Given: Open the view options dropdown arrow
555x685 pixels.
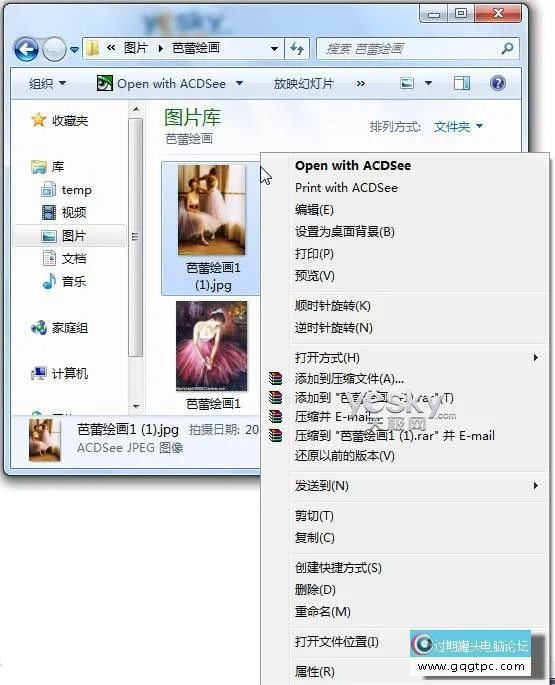Looking at the screenshot, I should [428, 83].
